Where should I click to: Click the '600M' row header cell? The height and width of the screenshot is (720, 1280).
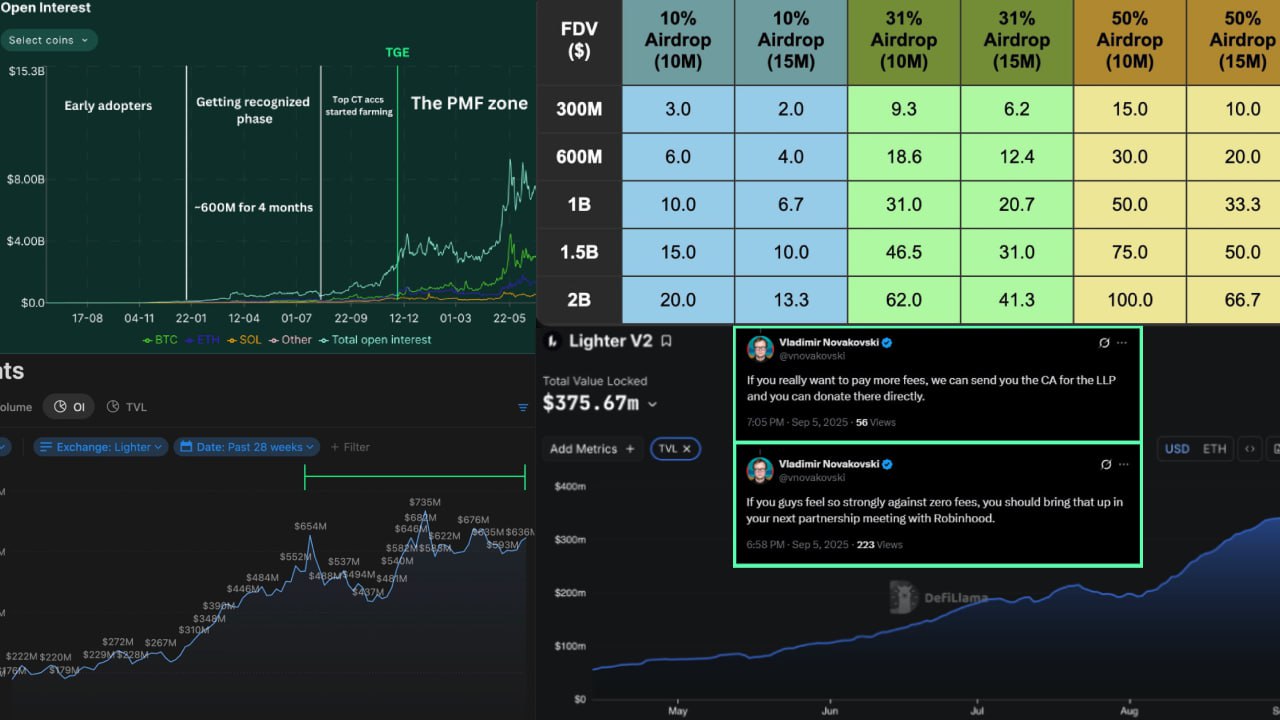(x=579, y=157)
